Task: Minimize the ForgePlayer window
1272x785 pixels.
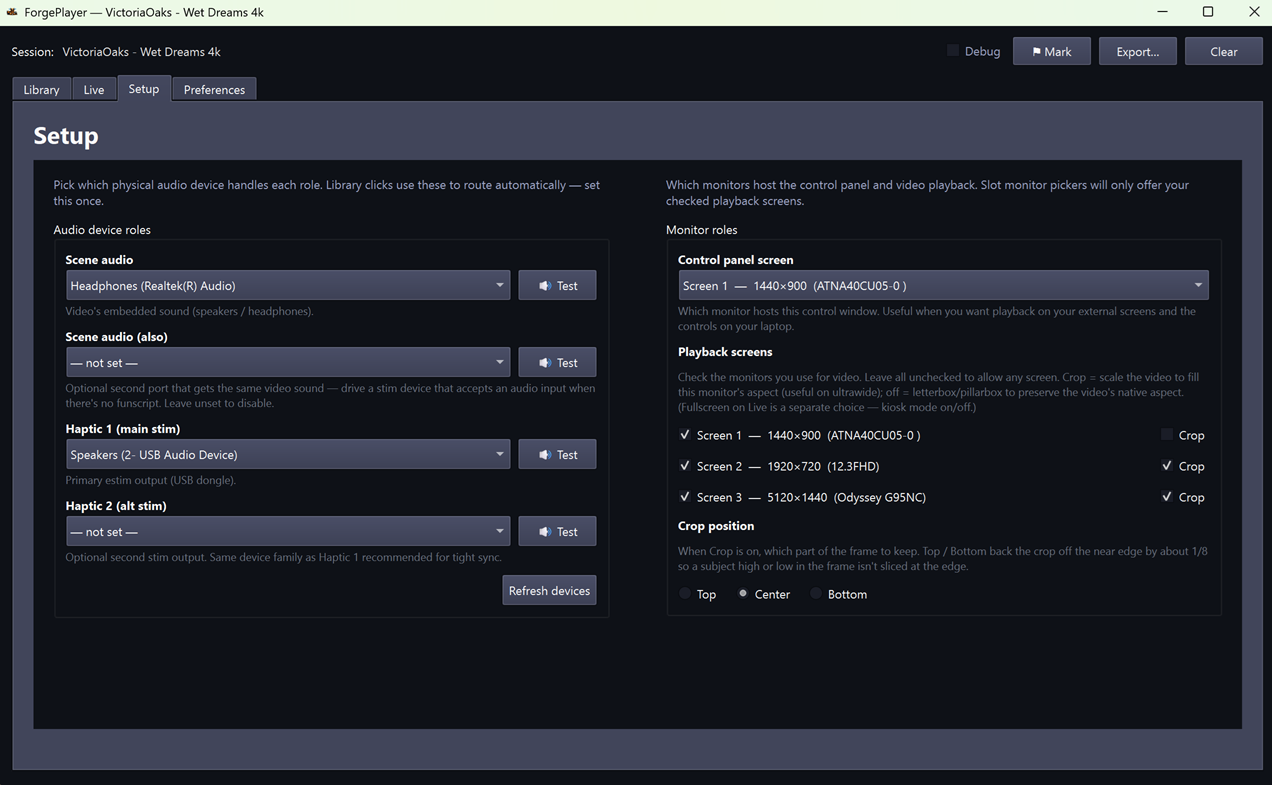Action: click(1162, 12)
